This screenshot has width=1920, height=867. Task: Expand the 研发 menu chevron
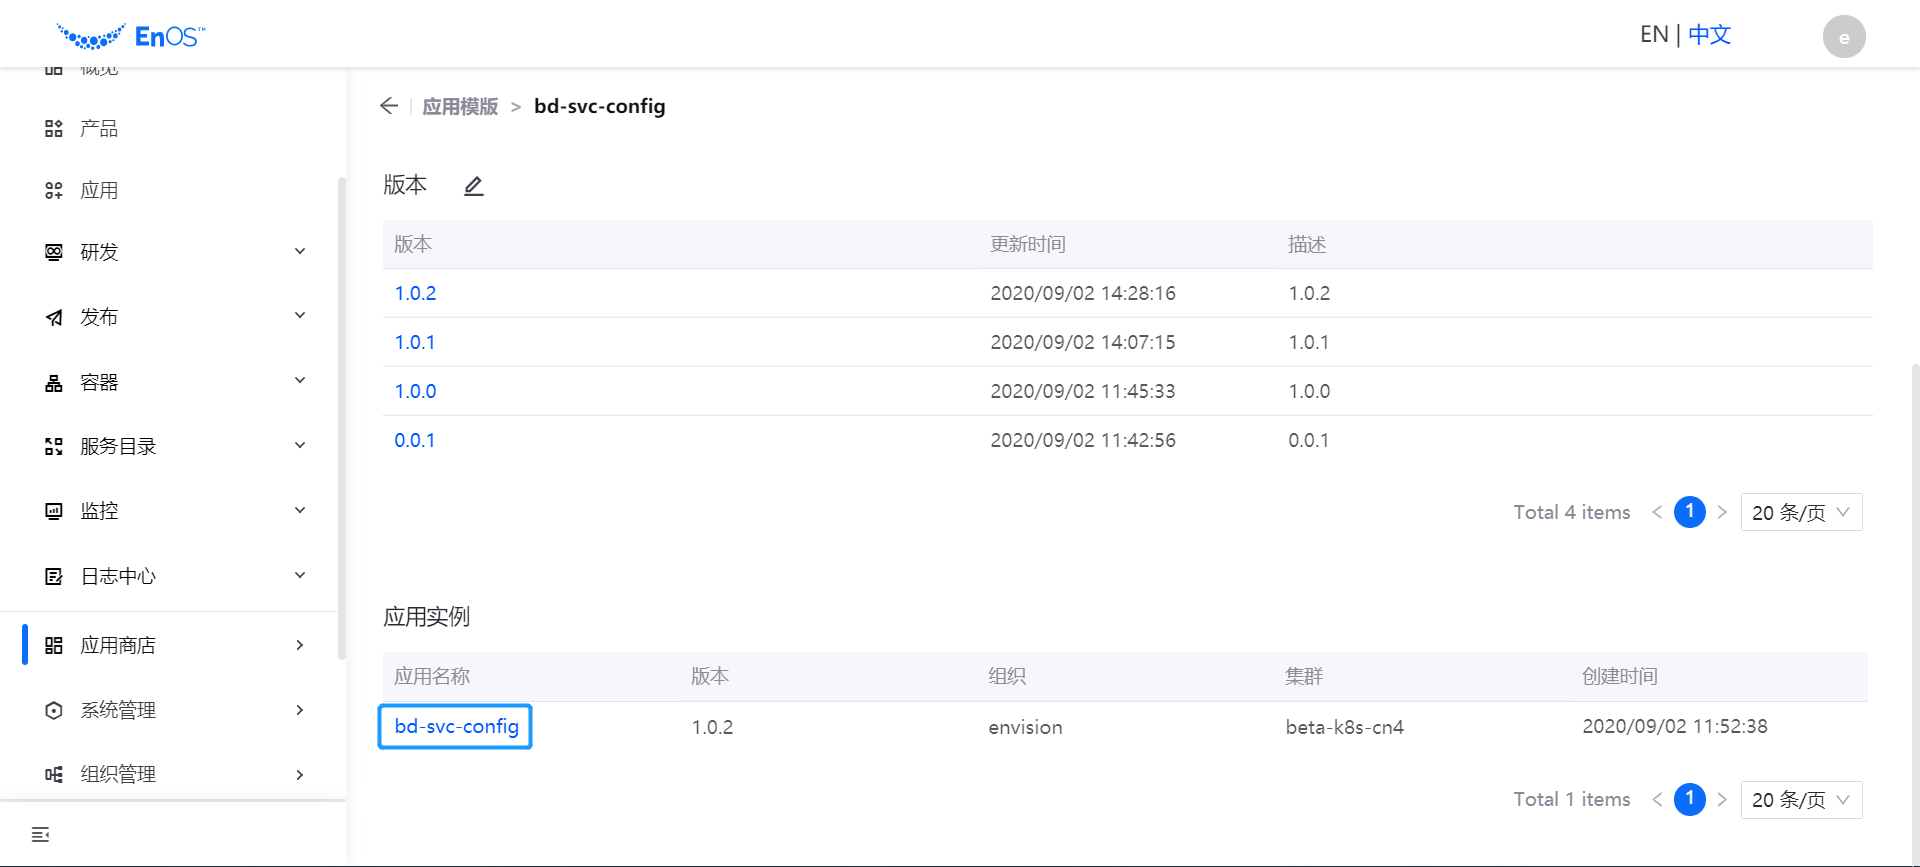point(300,251)
